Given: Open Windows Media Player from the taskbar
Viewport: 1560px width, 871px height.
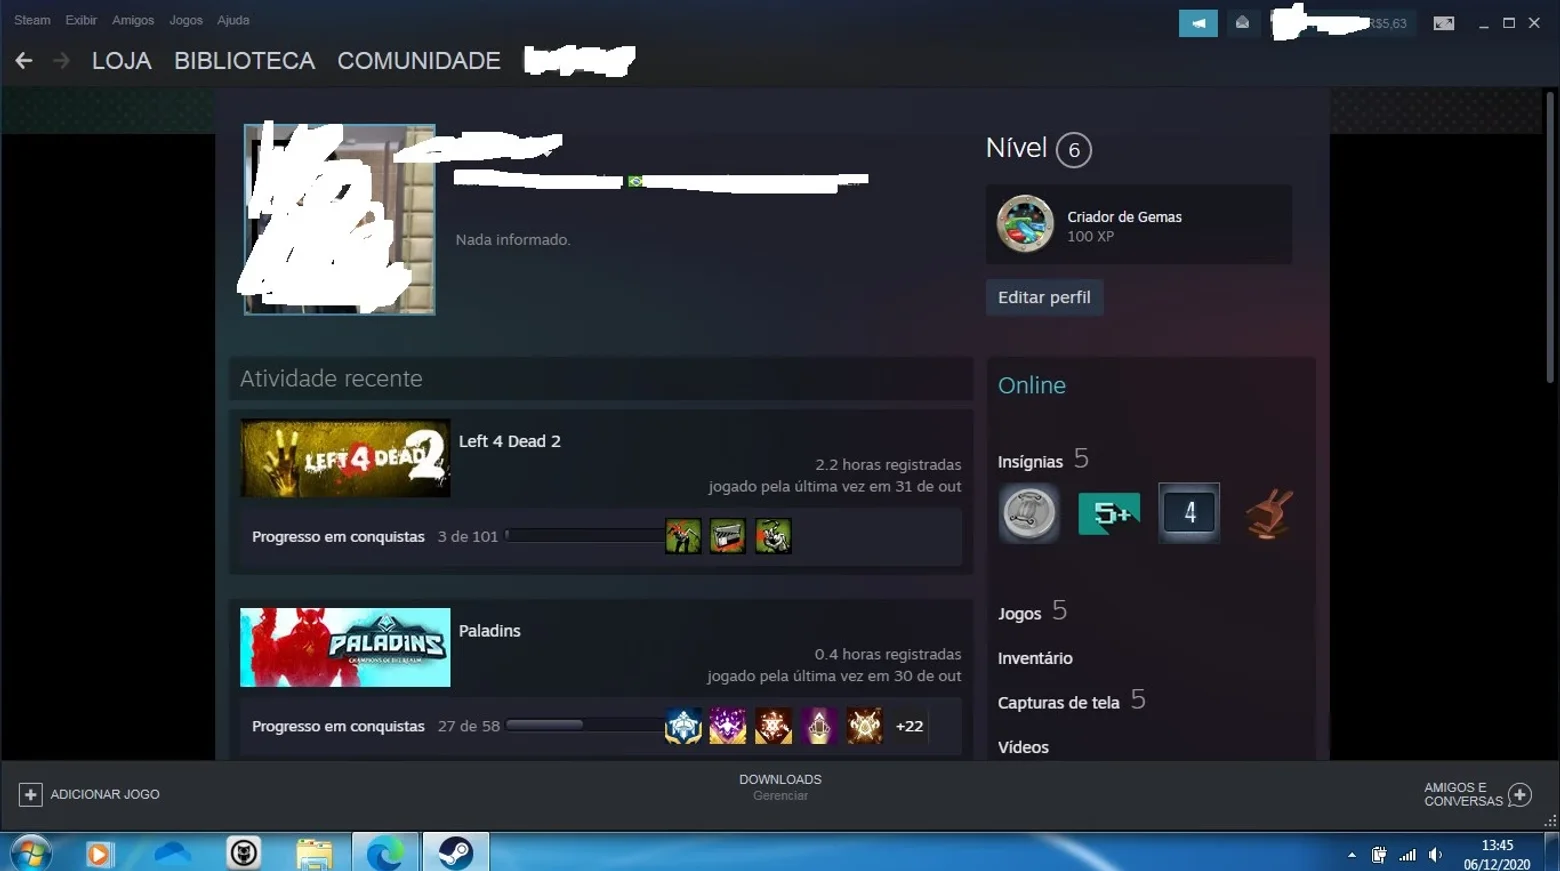Looking at the screenshot, I should [99, 853].
